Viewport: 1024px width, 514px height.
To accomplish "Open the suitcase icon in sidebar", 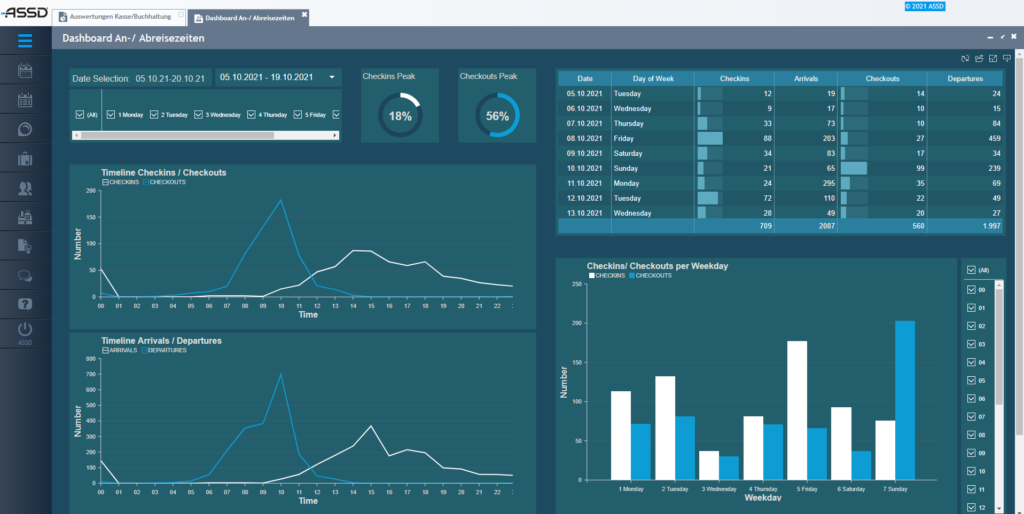I will point(25,159).
